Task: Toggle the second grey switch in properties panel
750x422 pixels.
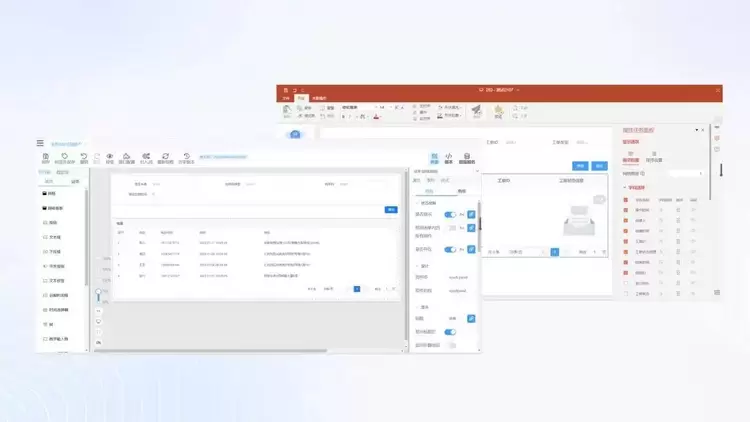Action: pos(450,229)
